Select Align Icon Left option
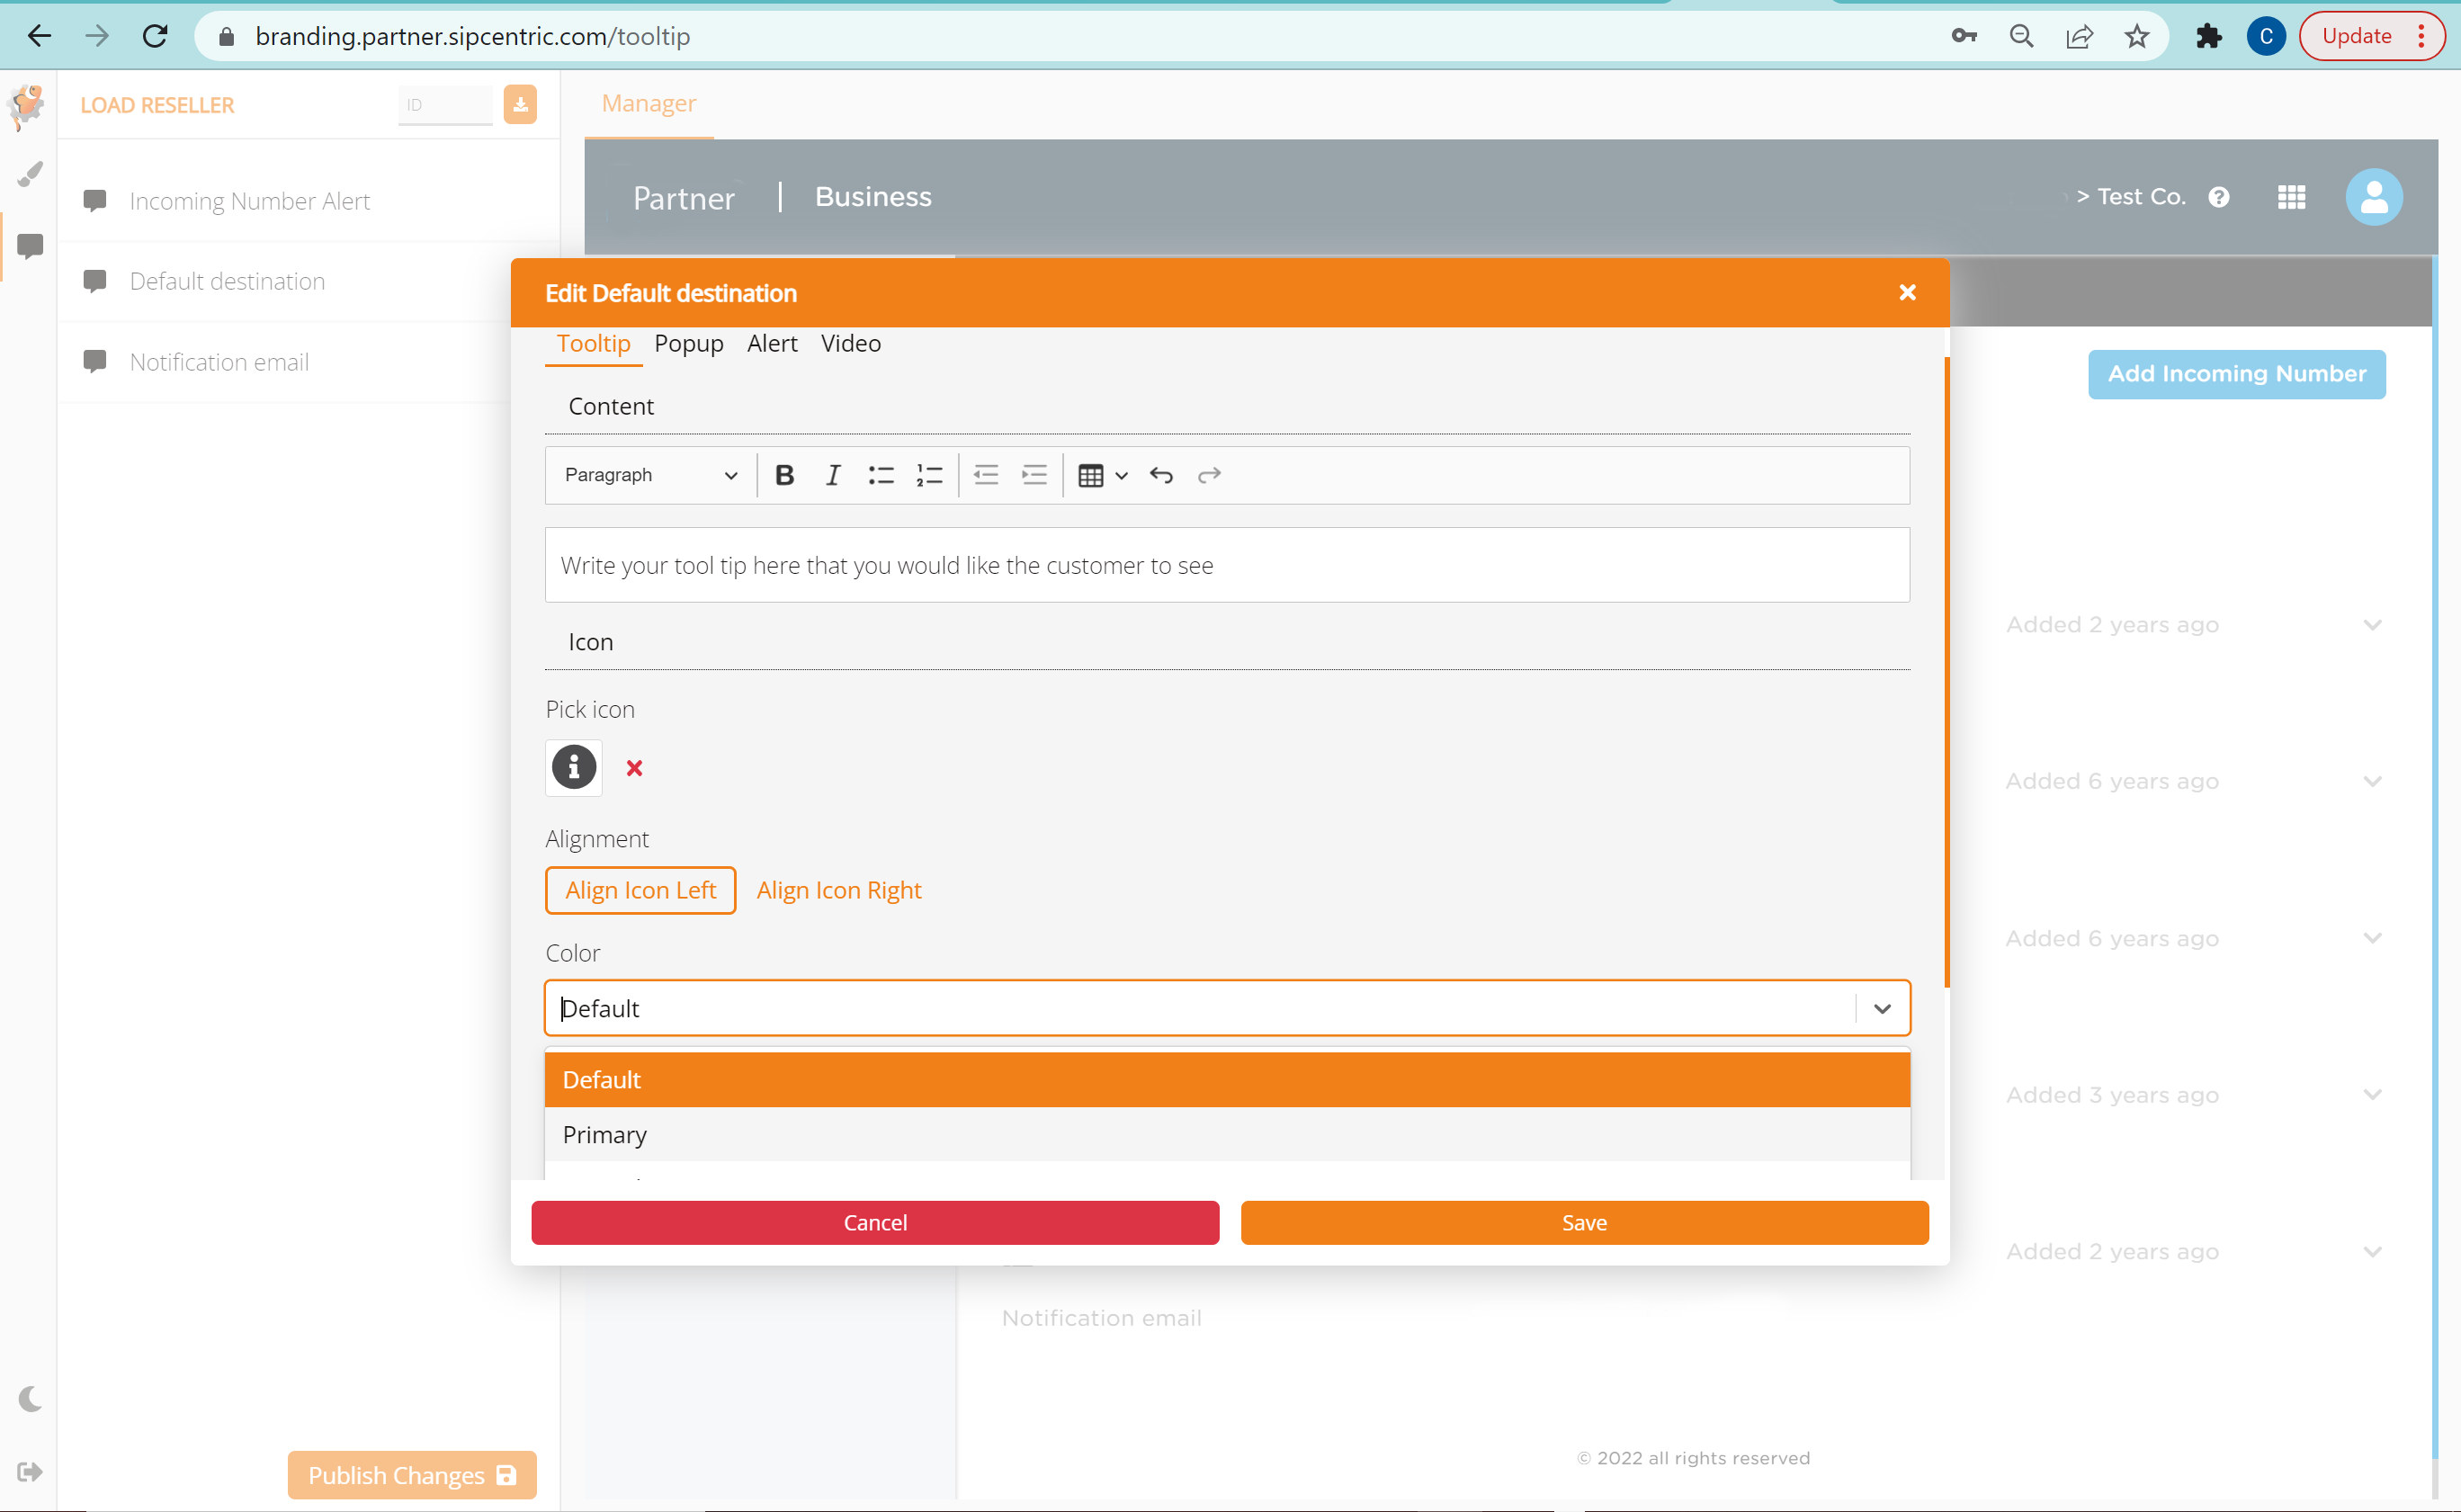Image resolution: width=2461 pixels, height=1512 pixels. pos(641,890)
